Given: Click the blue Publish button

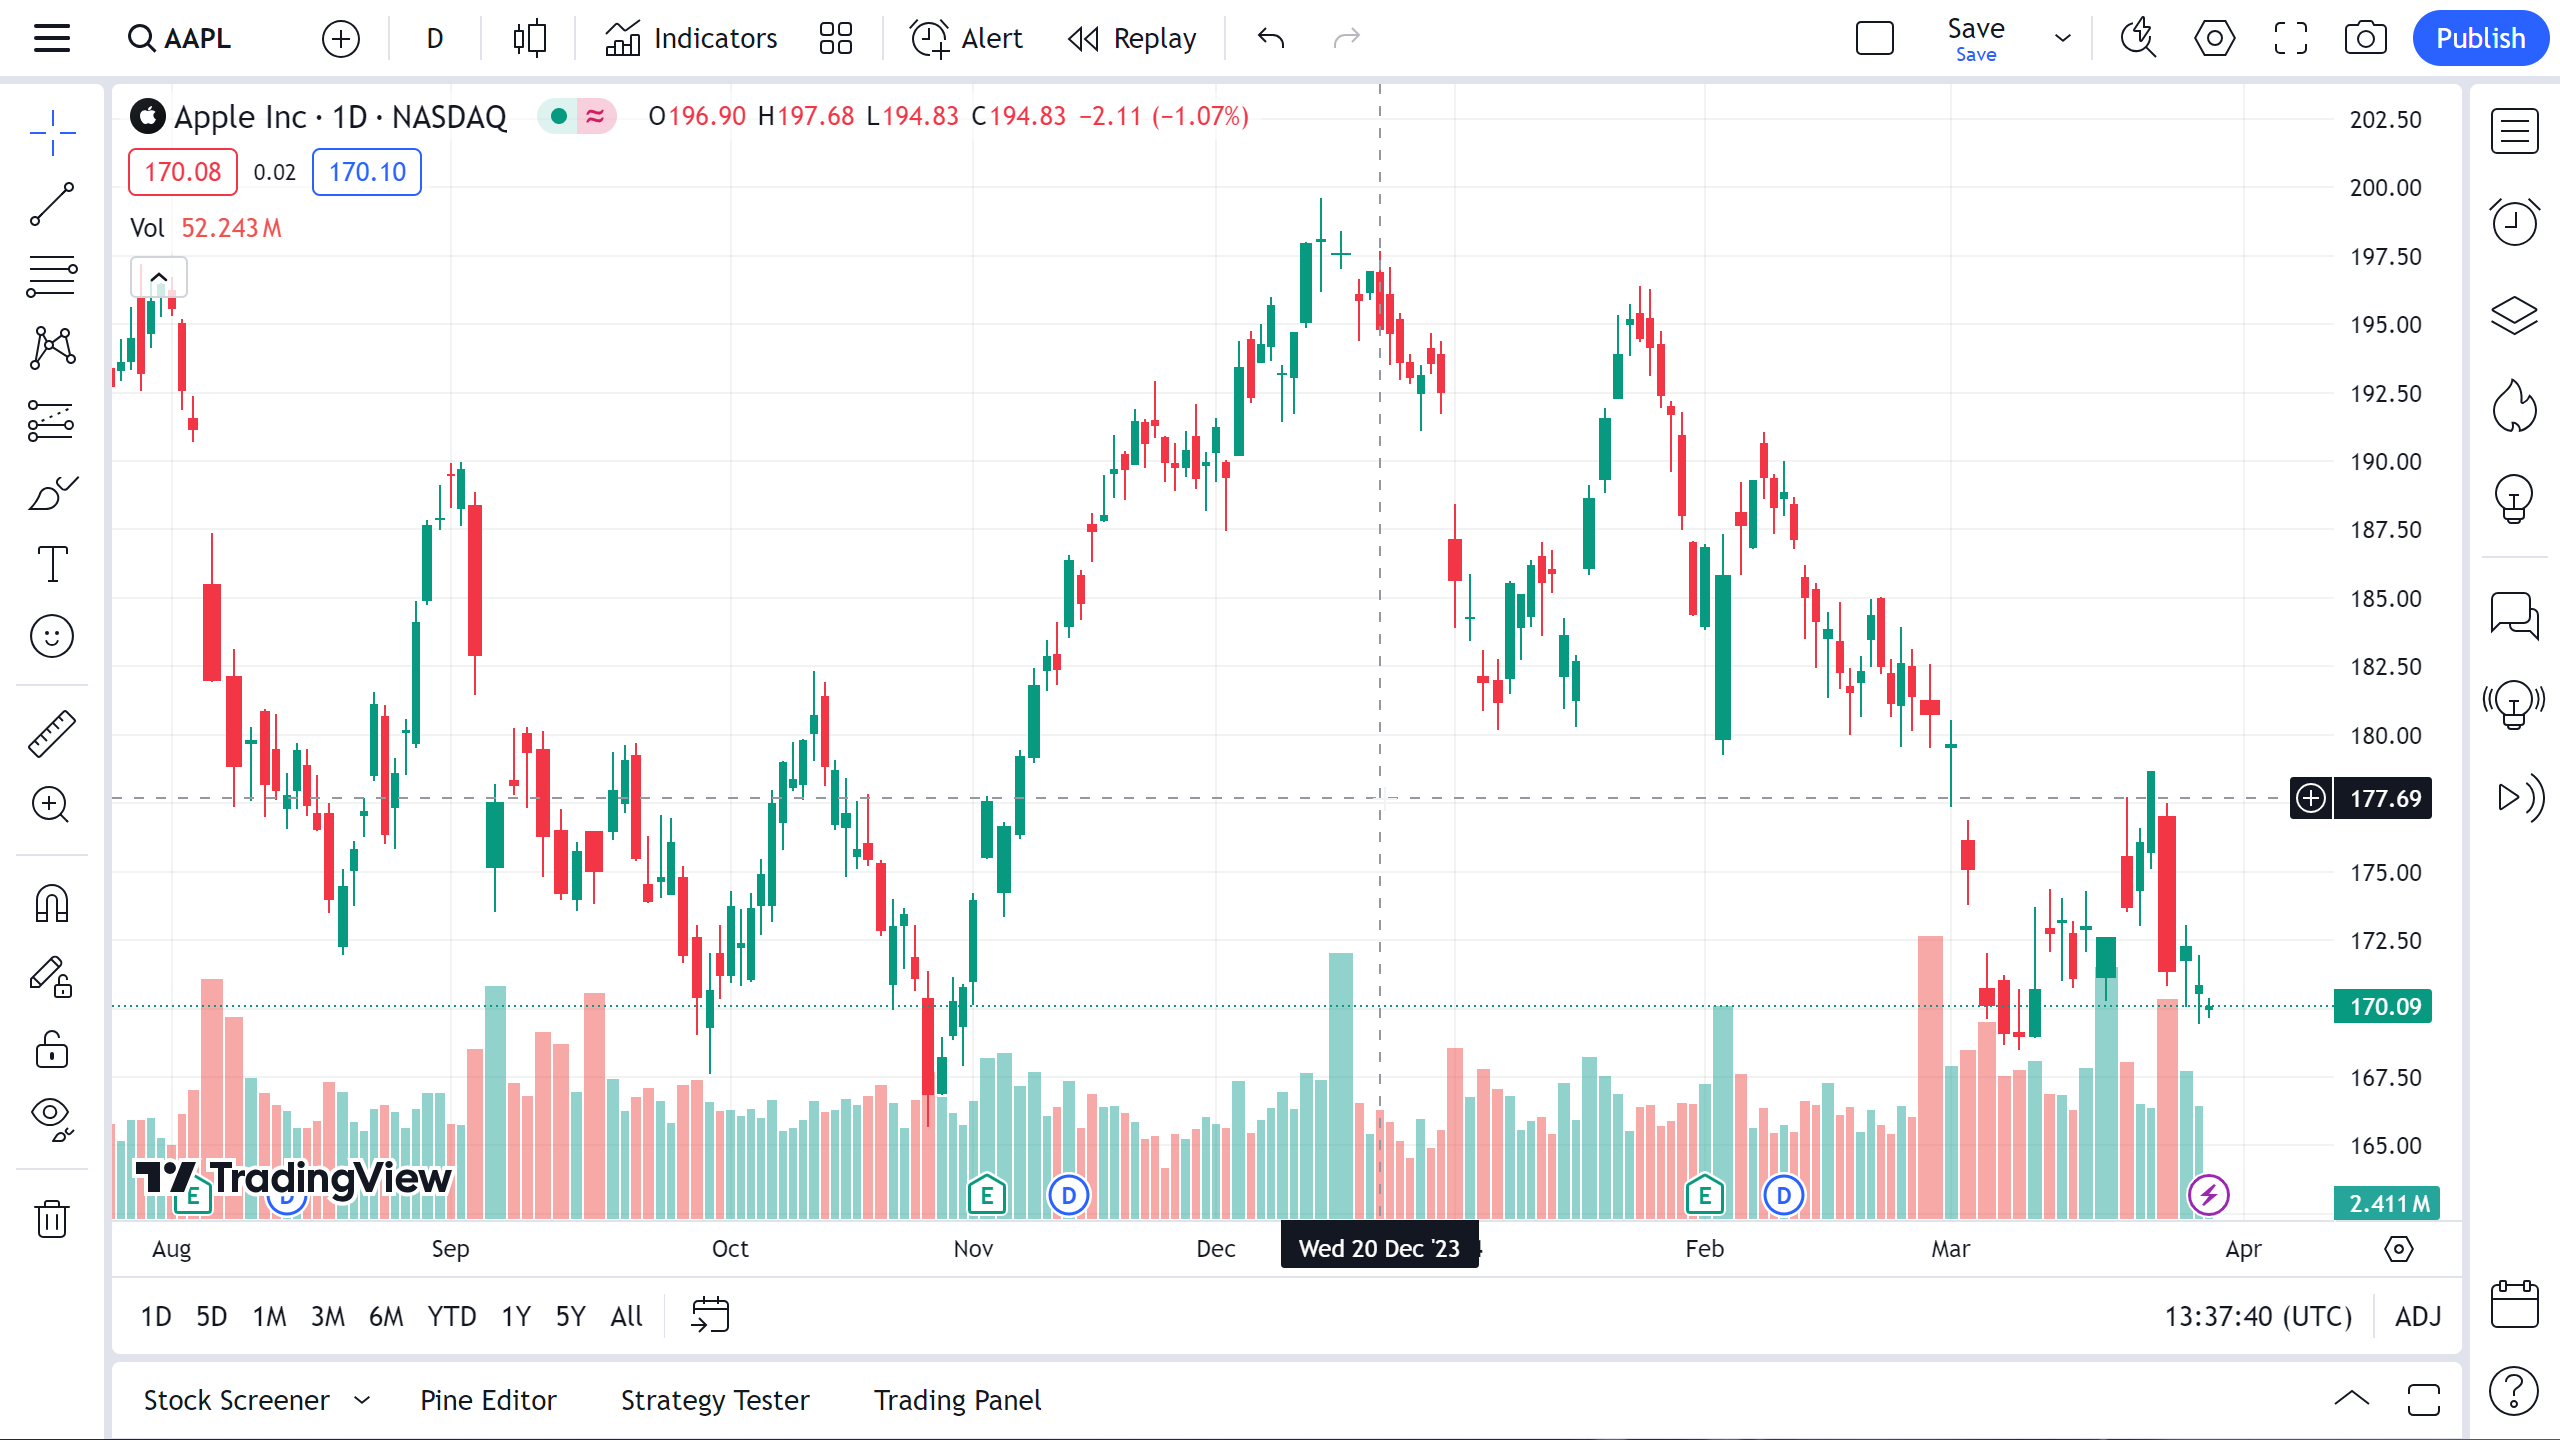Looking at the screenshot, I should 2480,39.
